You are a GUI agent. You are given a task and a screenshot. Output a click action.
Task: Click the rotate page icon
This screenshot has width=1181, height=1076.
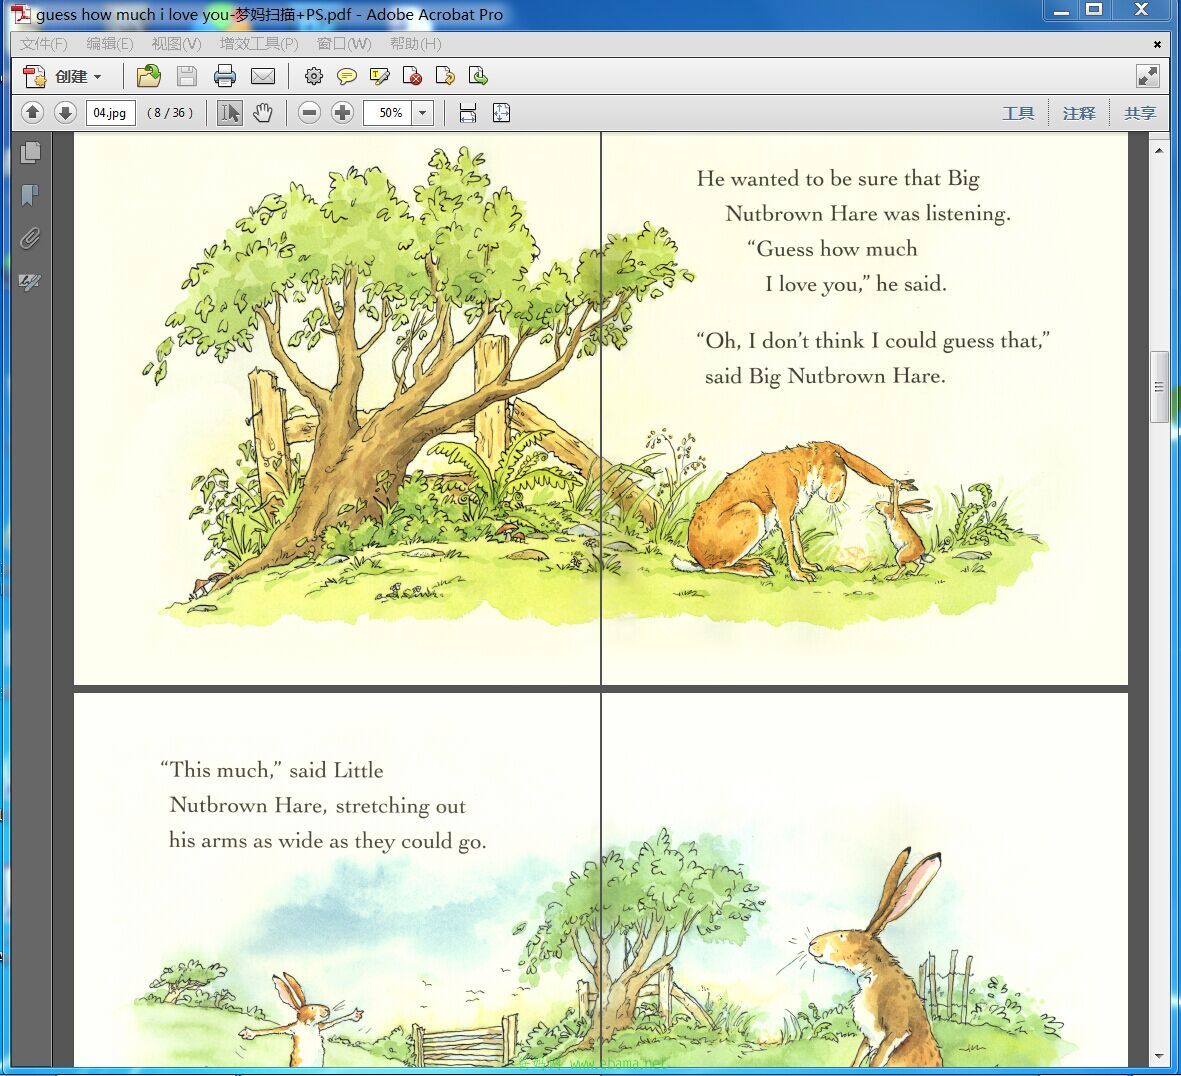pos(445,76)
